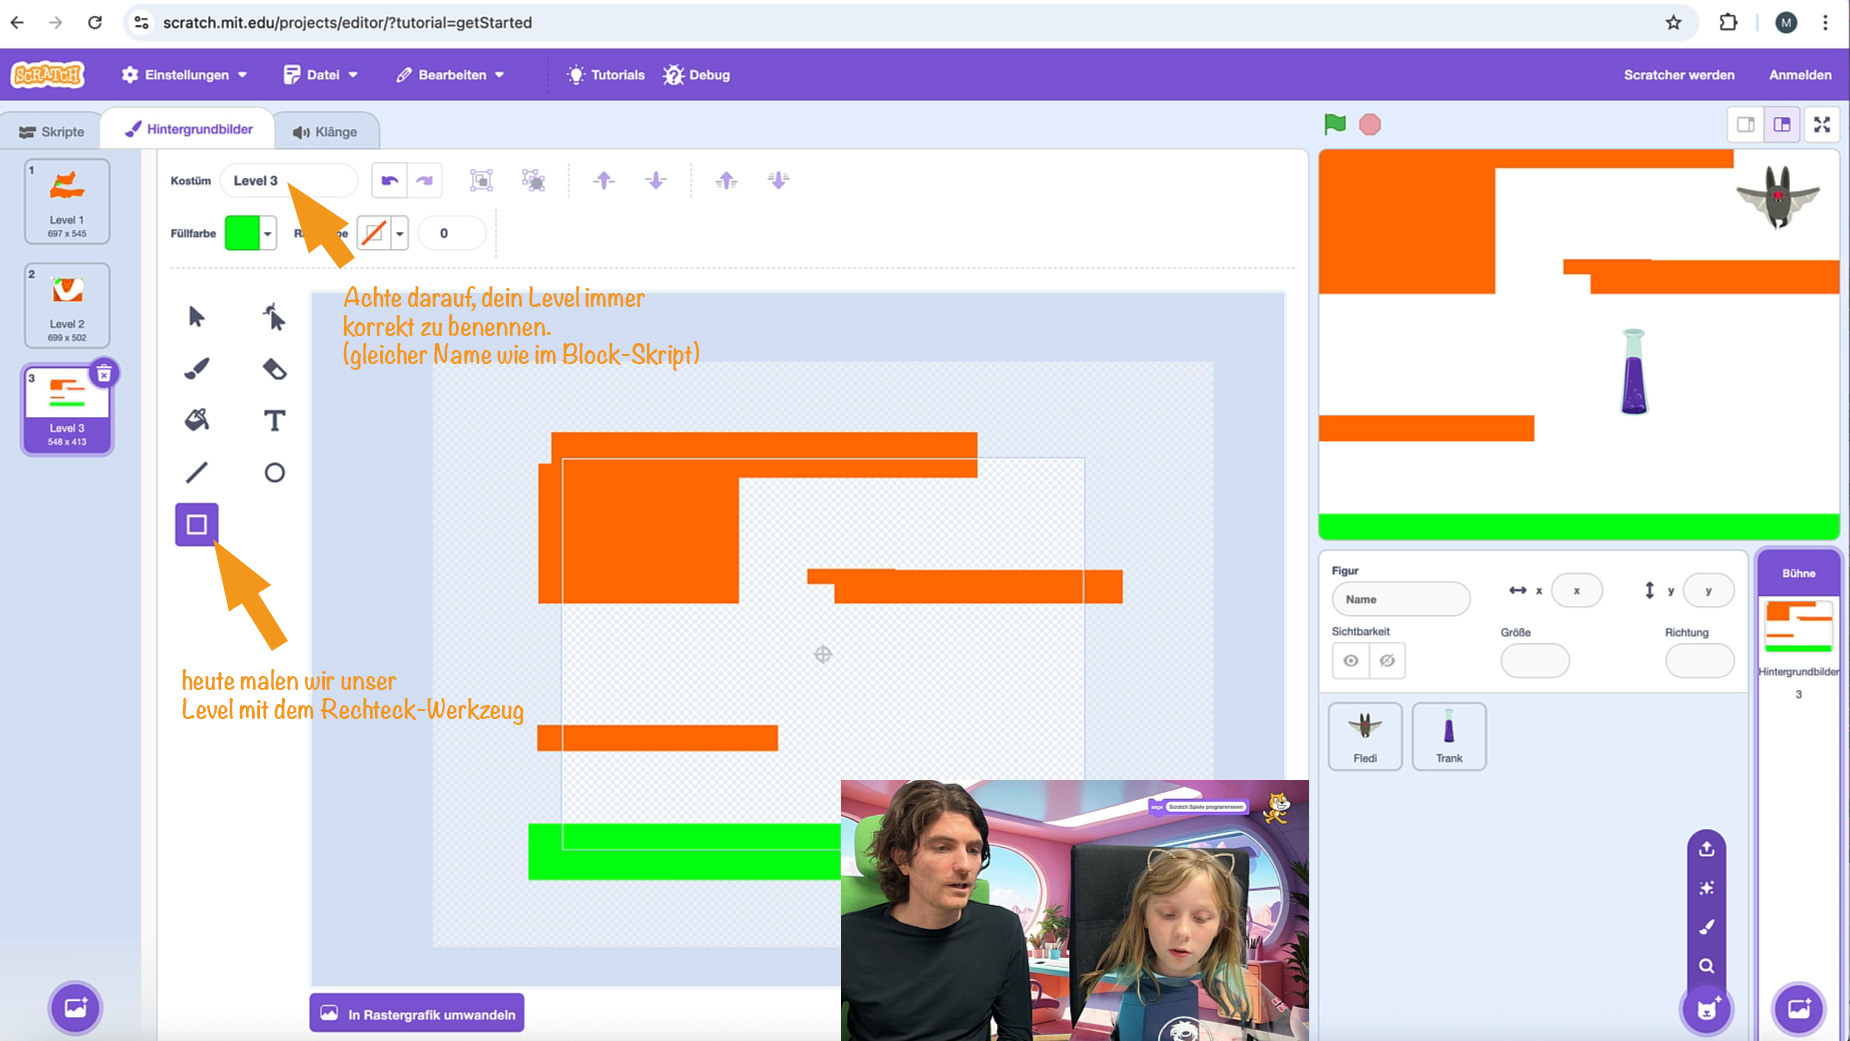Show the sprite with the eye icon
This screenshot has width=1850, height=1041.
1351,660
